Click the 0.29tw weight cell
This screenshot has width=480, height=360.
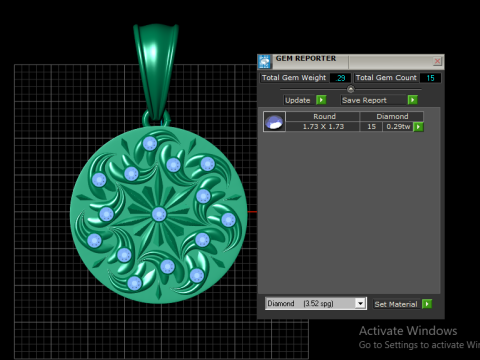coord(398,127)
